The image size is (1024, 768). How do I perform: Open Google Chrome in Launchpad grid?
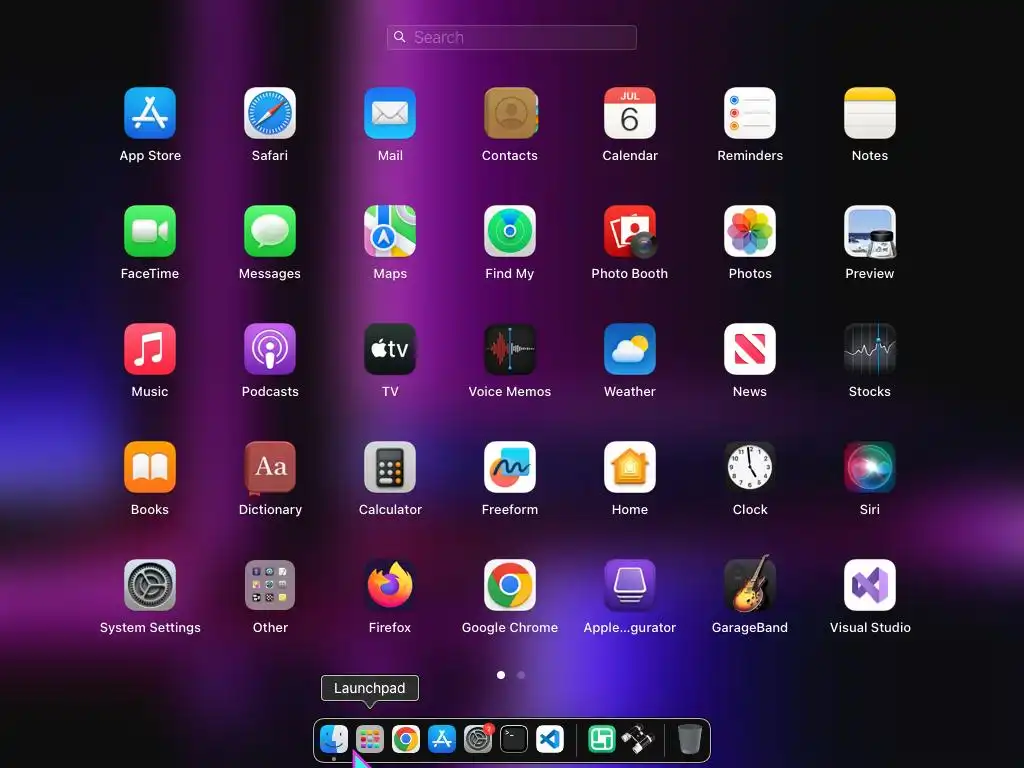[510, 585]
